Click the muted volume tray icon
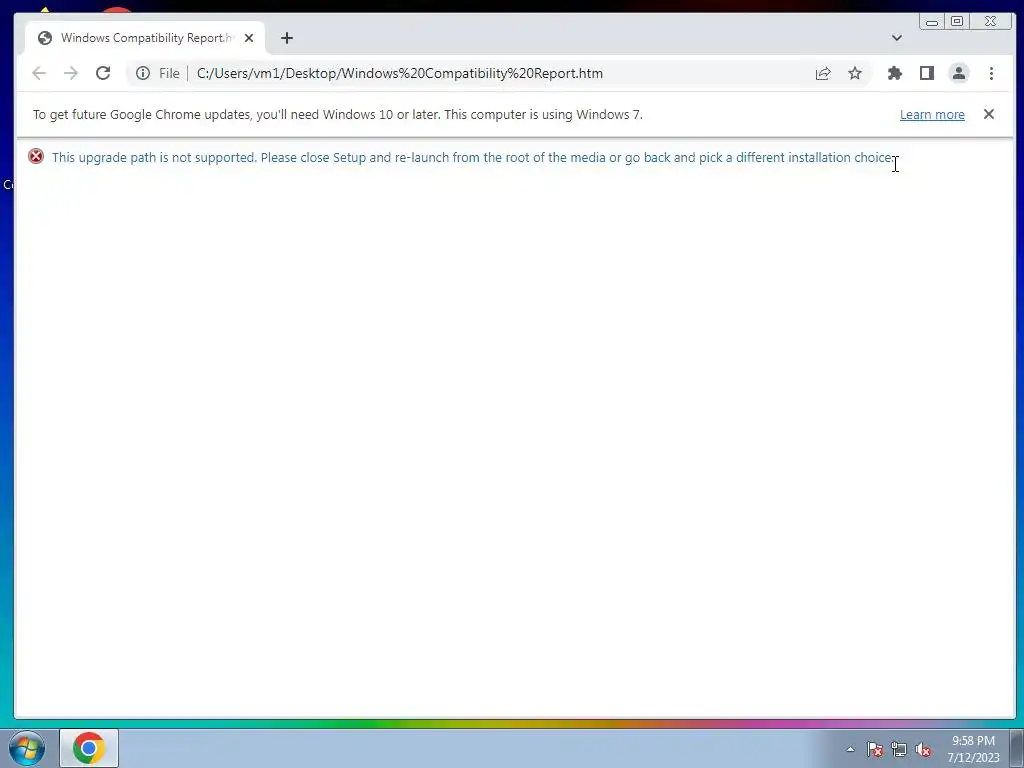Viewport: 1024px width, 768px height. (923, 749)
